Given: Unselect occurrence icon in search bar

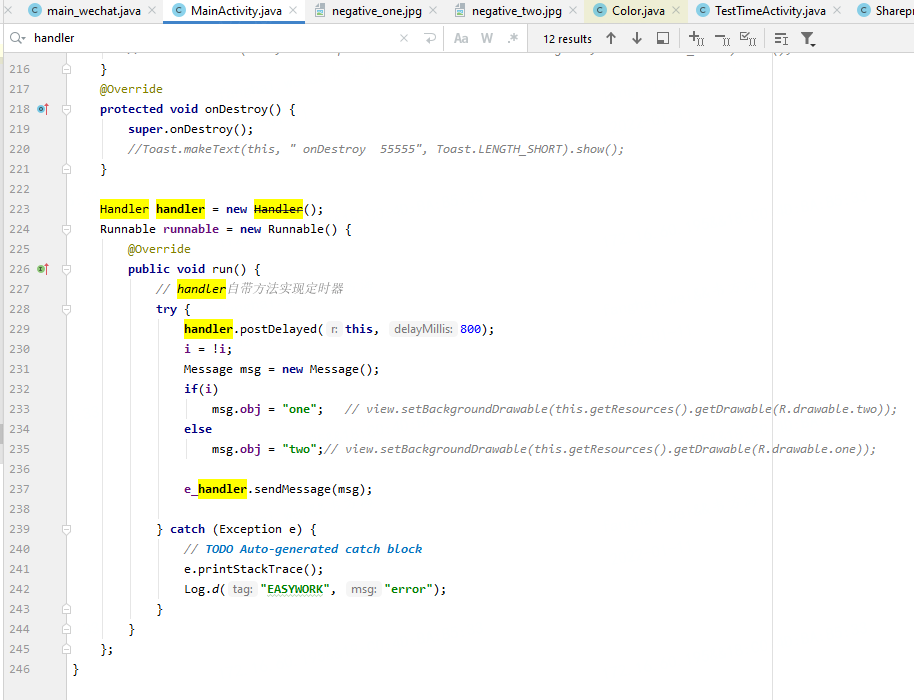Looking at the screenshot, I should [x=722, y=38].
